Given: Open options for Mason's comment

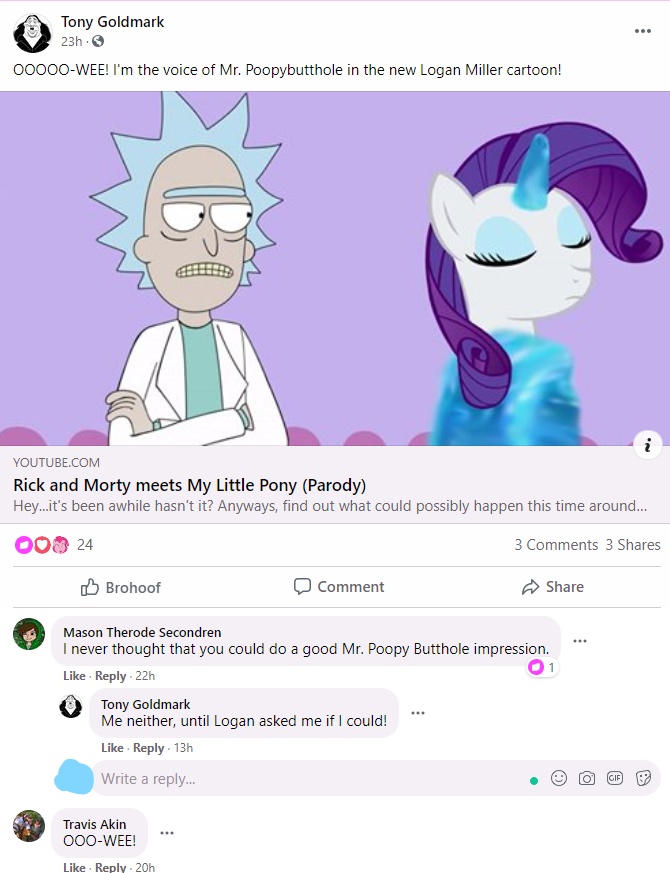Looking at the screenshot, I should tap(580, 641).
